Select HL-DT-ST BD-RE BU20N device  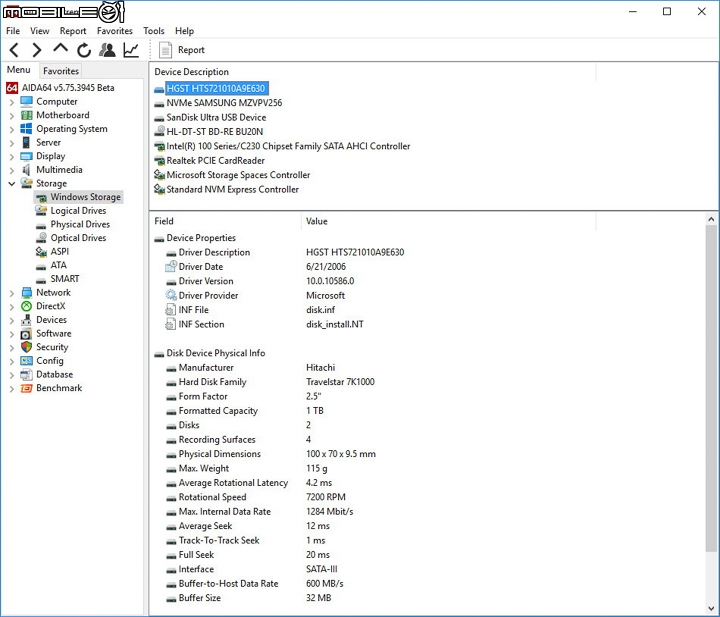point(214,132)
